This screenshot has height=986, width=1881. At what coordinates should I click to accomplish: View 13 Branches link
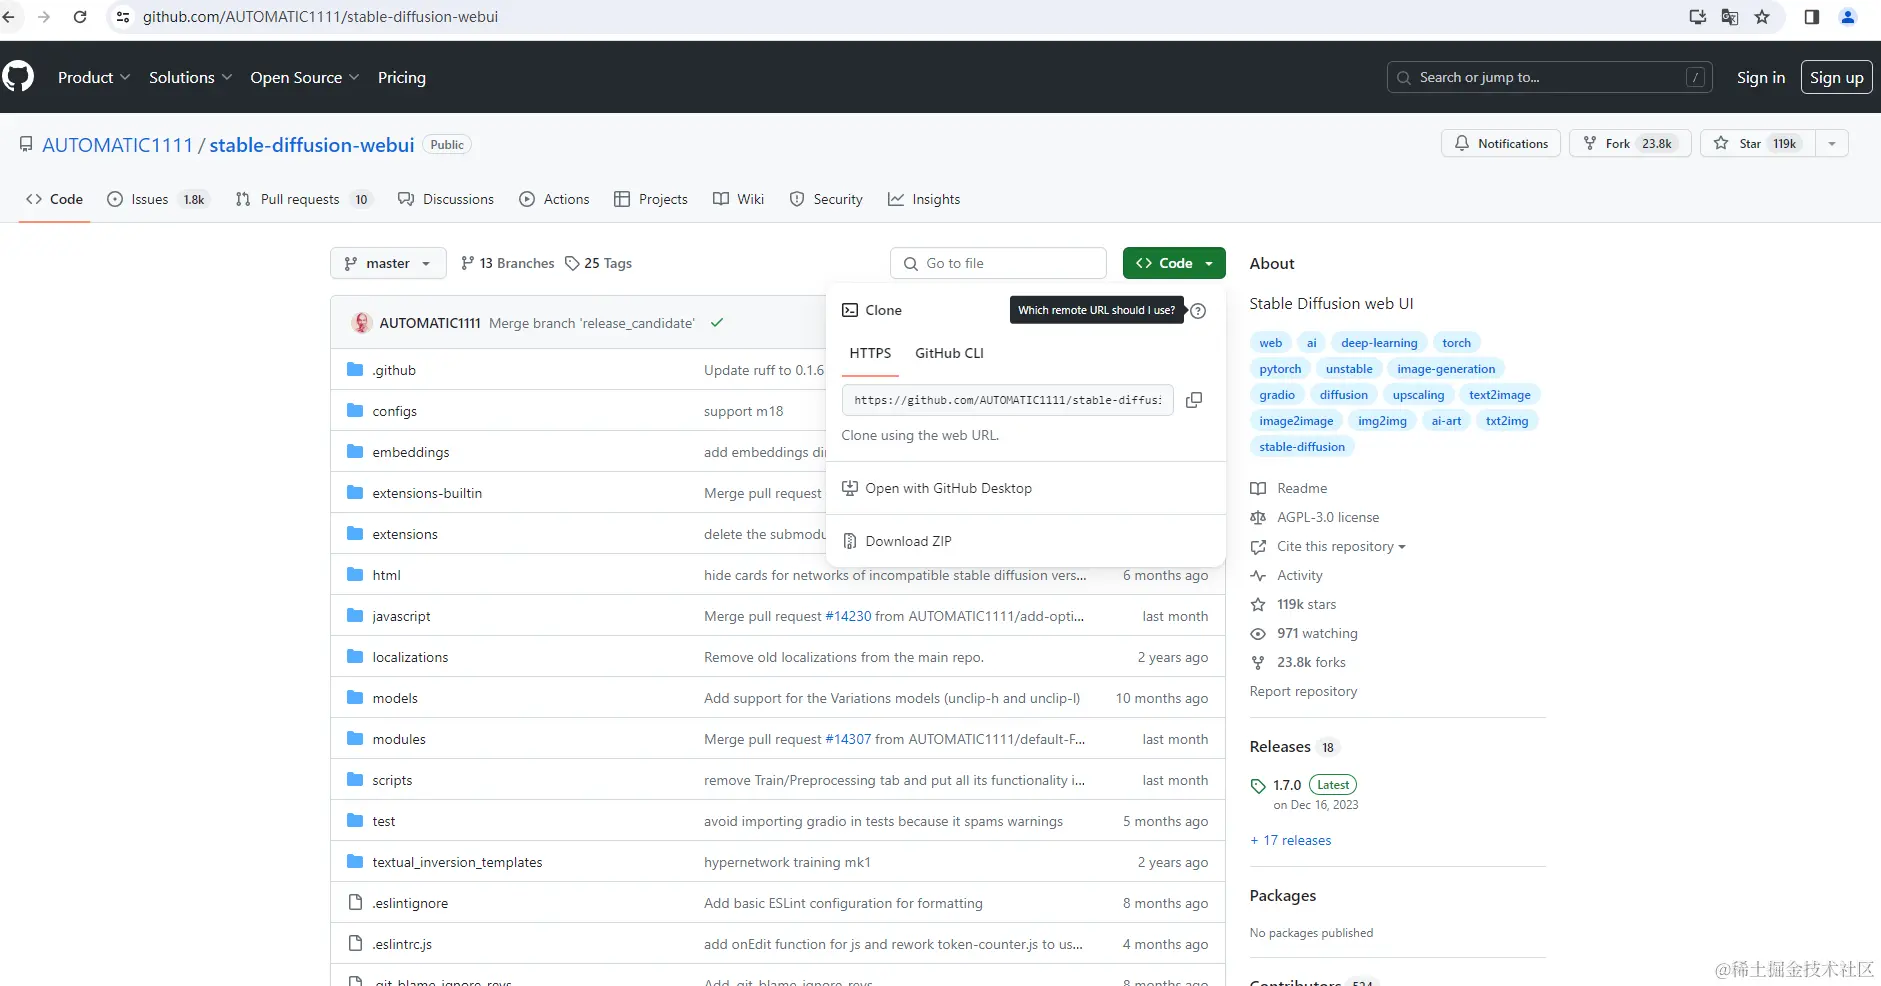click(507, 263)
